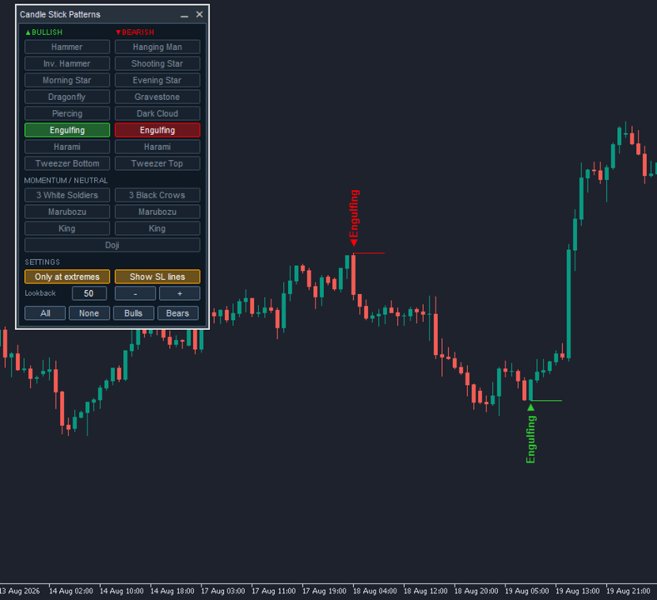Screen dimensions: 657x600
Task: Enable the Gravestone pattern
Action: [x=157, y=97]
